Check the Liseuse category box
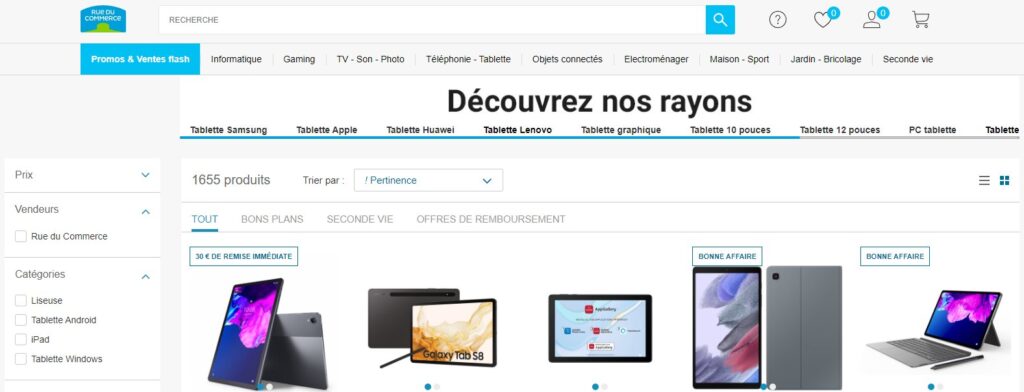 21,301
